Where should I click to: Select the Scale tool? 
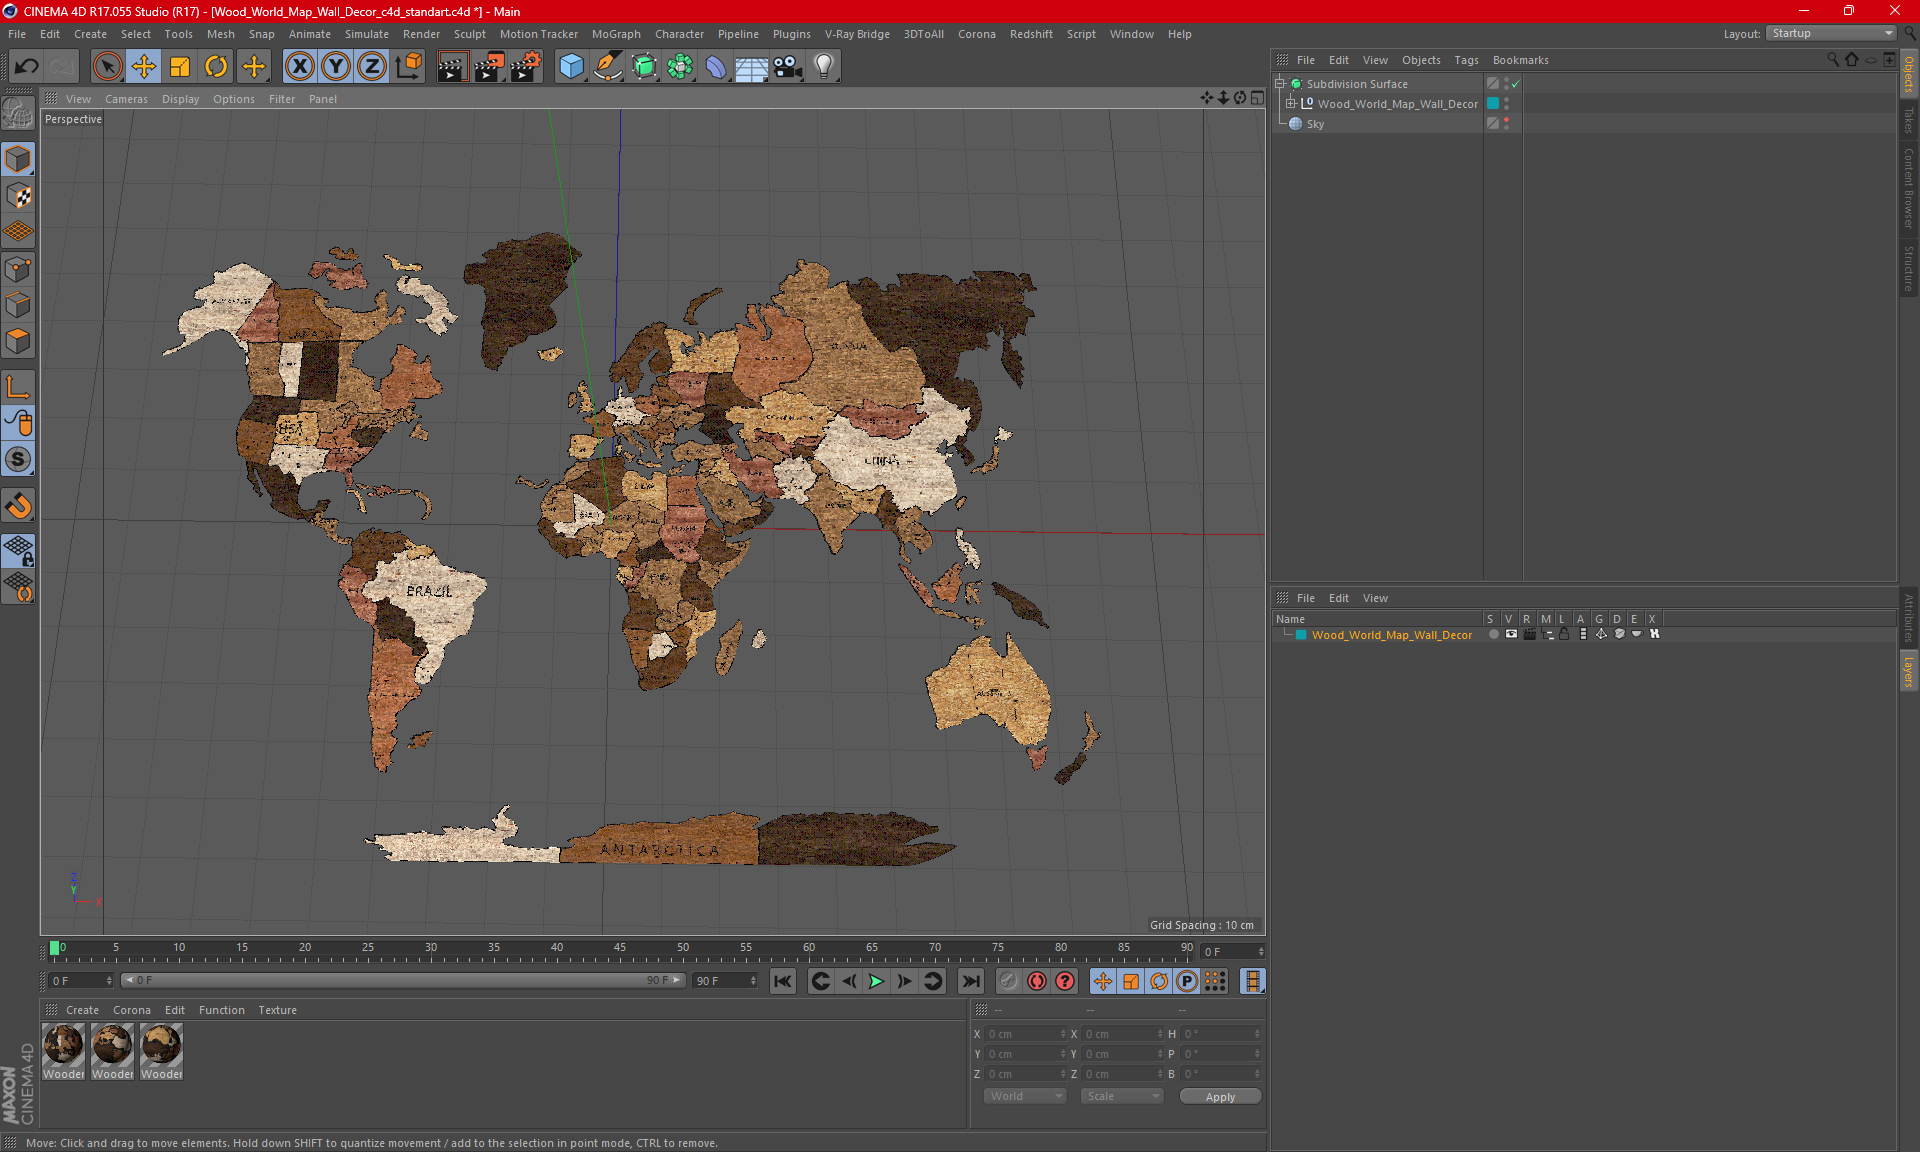180,67
